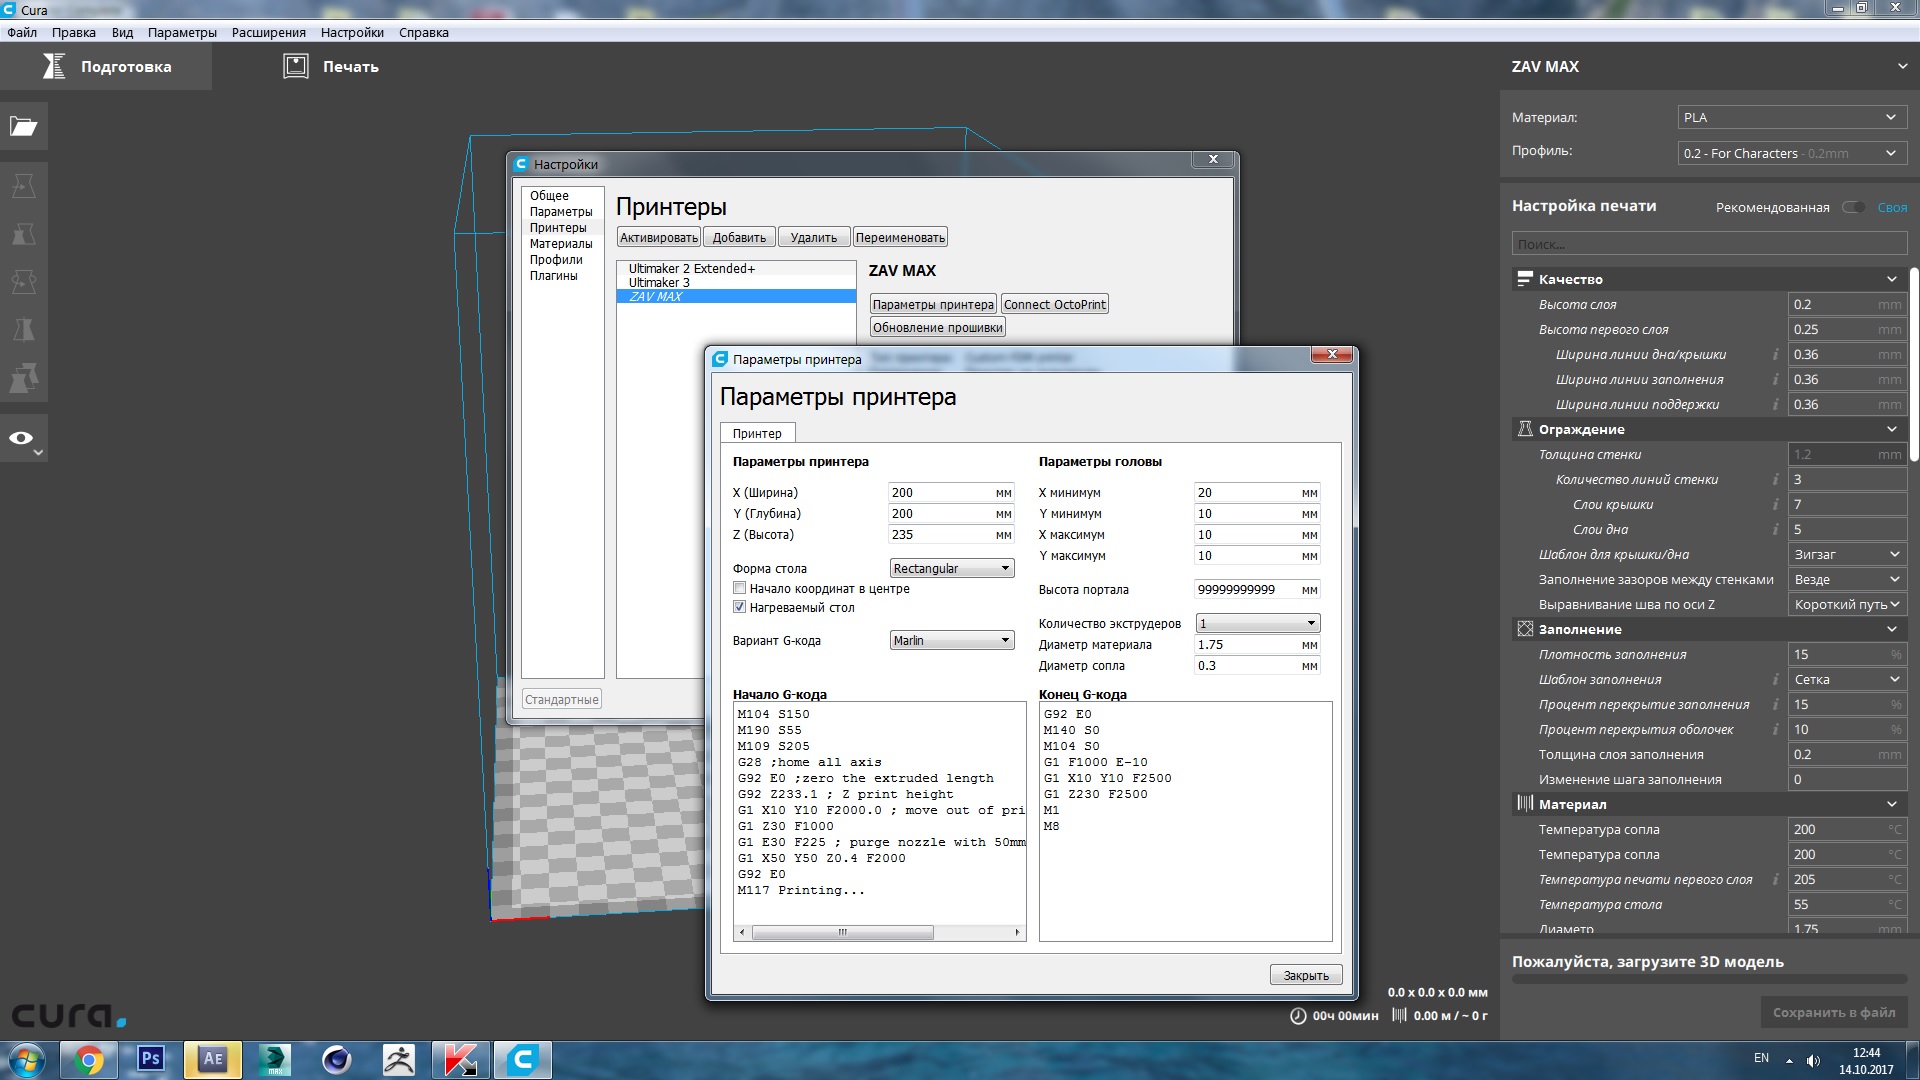1920x1080 pixels.
Task: Click the Connect OctoPrint button
Action: (x=1055, y=304)
